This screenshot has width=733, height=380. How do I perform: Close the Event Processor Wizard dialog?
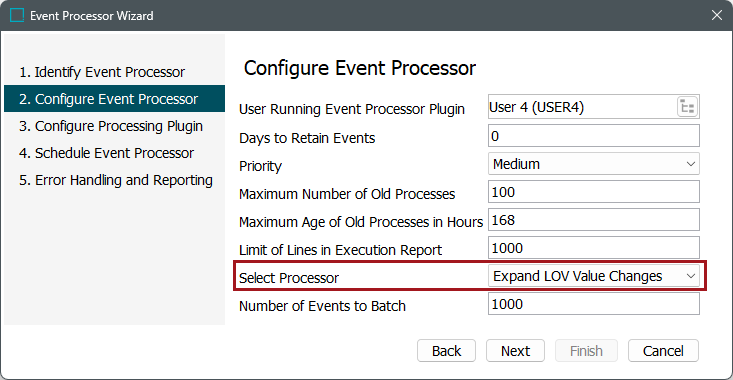pyautogui.click(x=717, y=15)
